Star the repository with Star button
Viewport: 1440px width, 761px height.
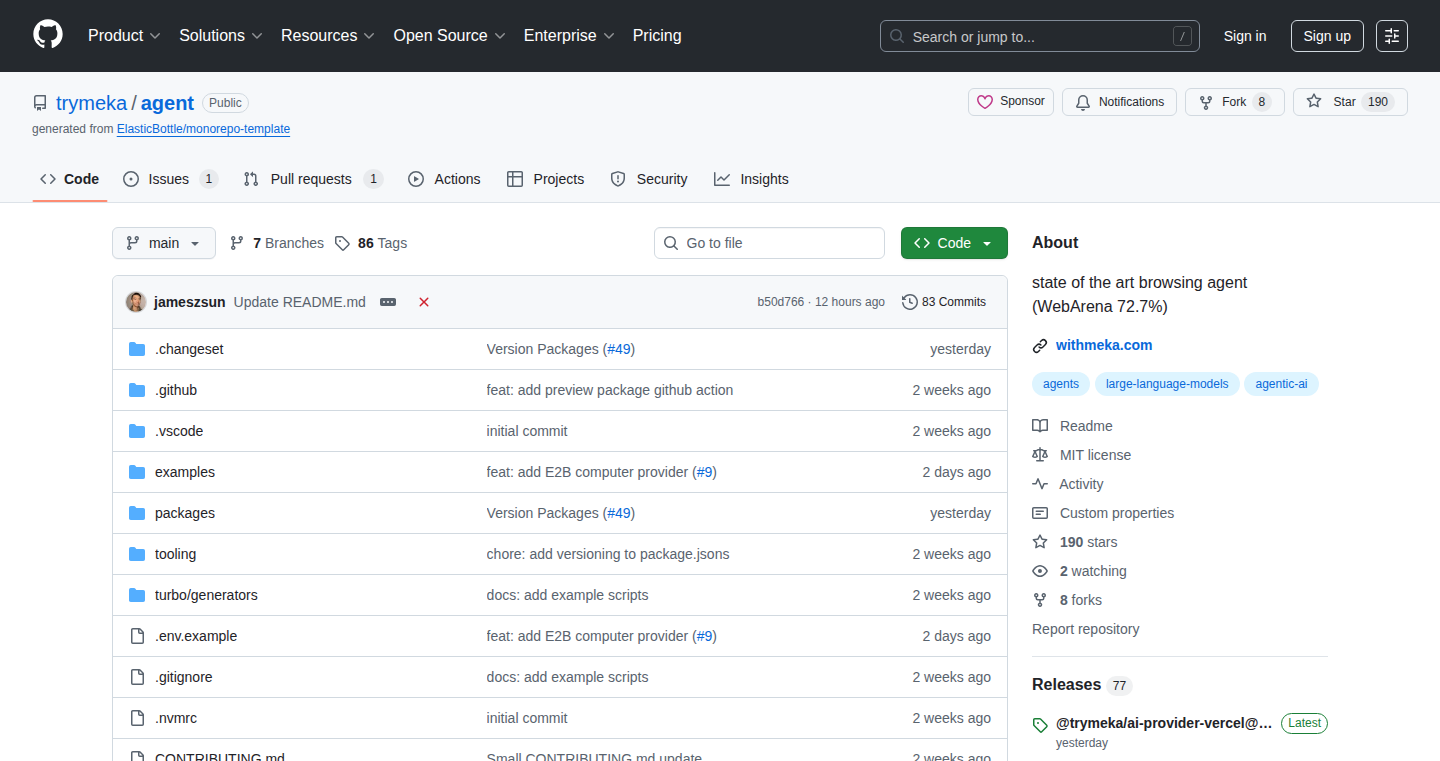[1350, 102]
